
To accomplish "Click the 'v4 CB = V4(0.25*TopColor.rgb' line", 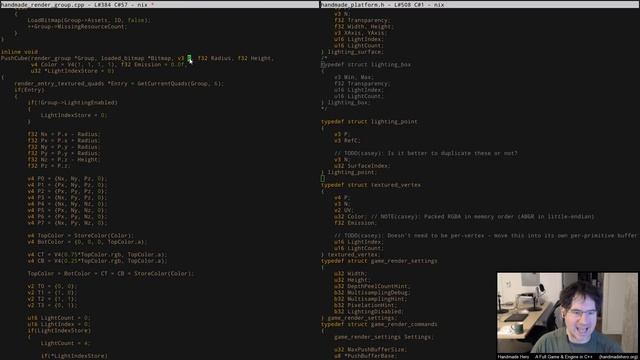I will click(98, 261).
